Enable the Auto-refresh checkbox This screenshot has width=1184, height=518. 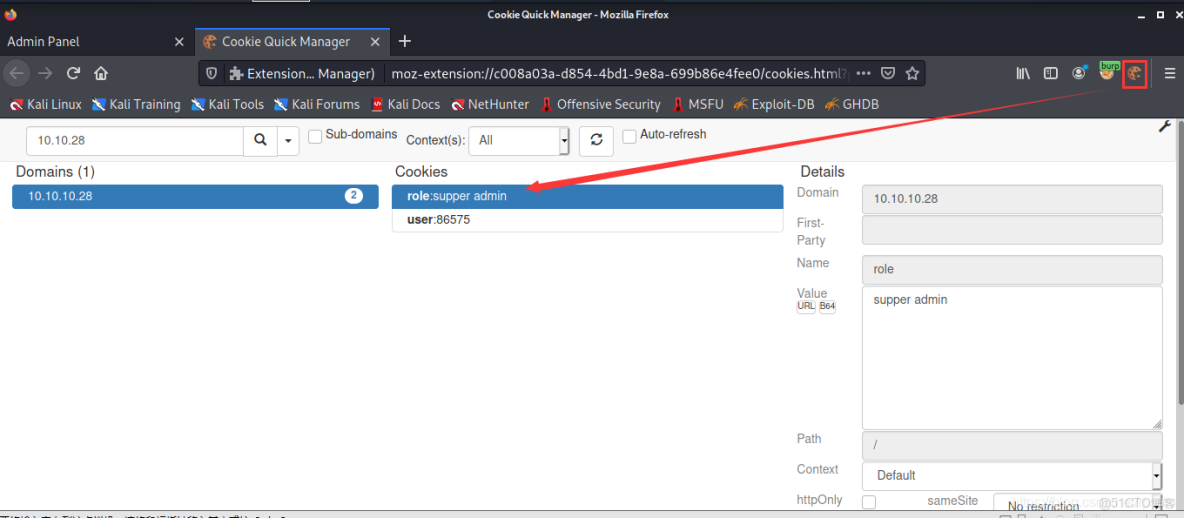tap(629, 136)
